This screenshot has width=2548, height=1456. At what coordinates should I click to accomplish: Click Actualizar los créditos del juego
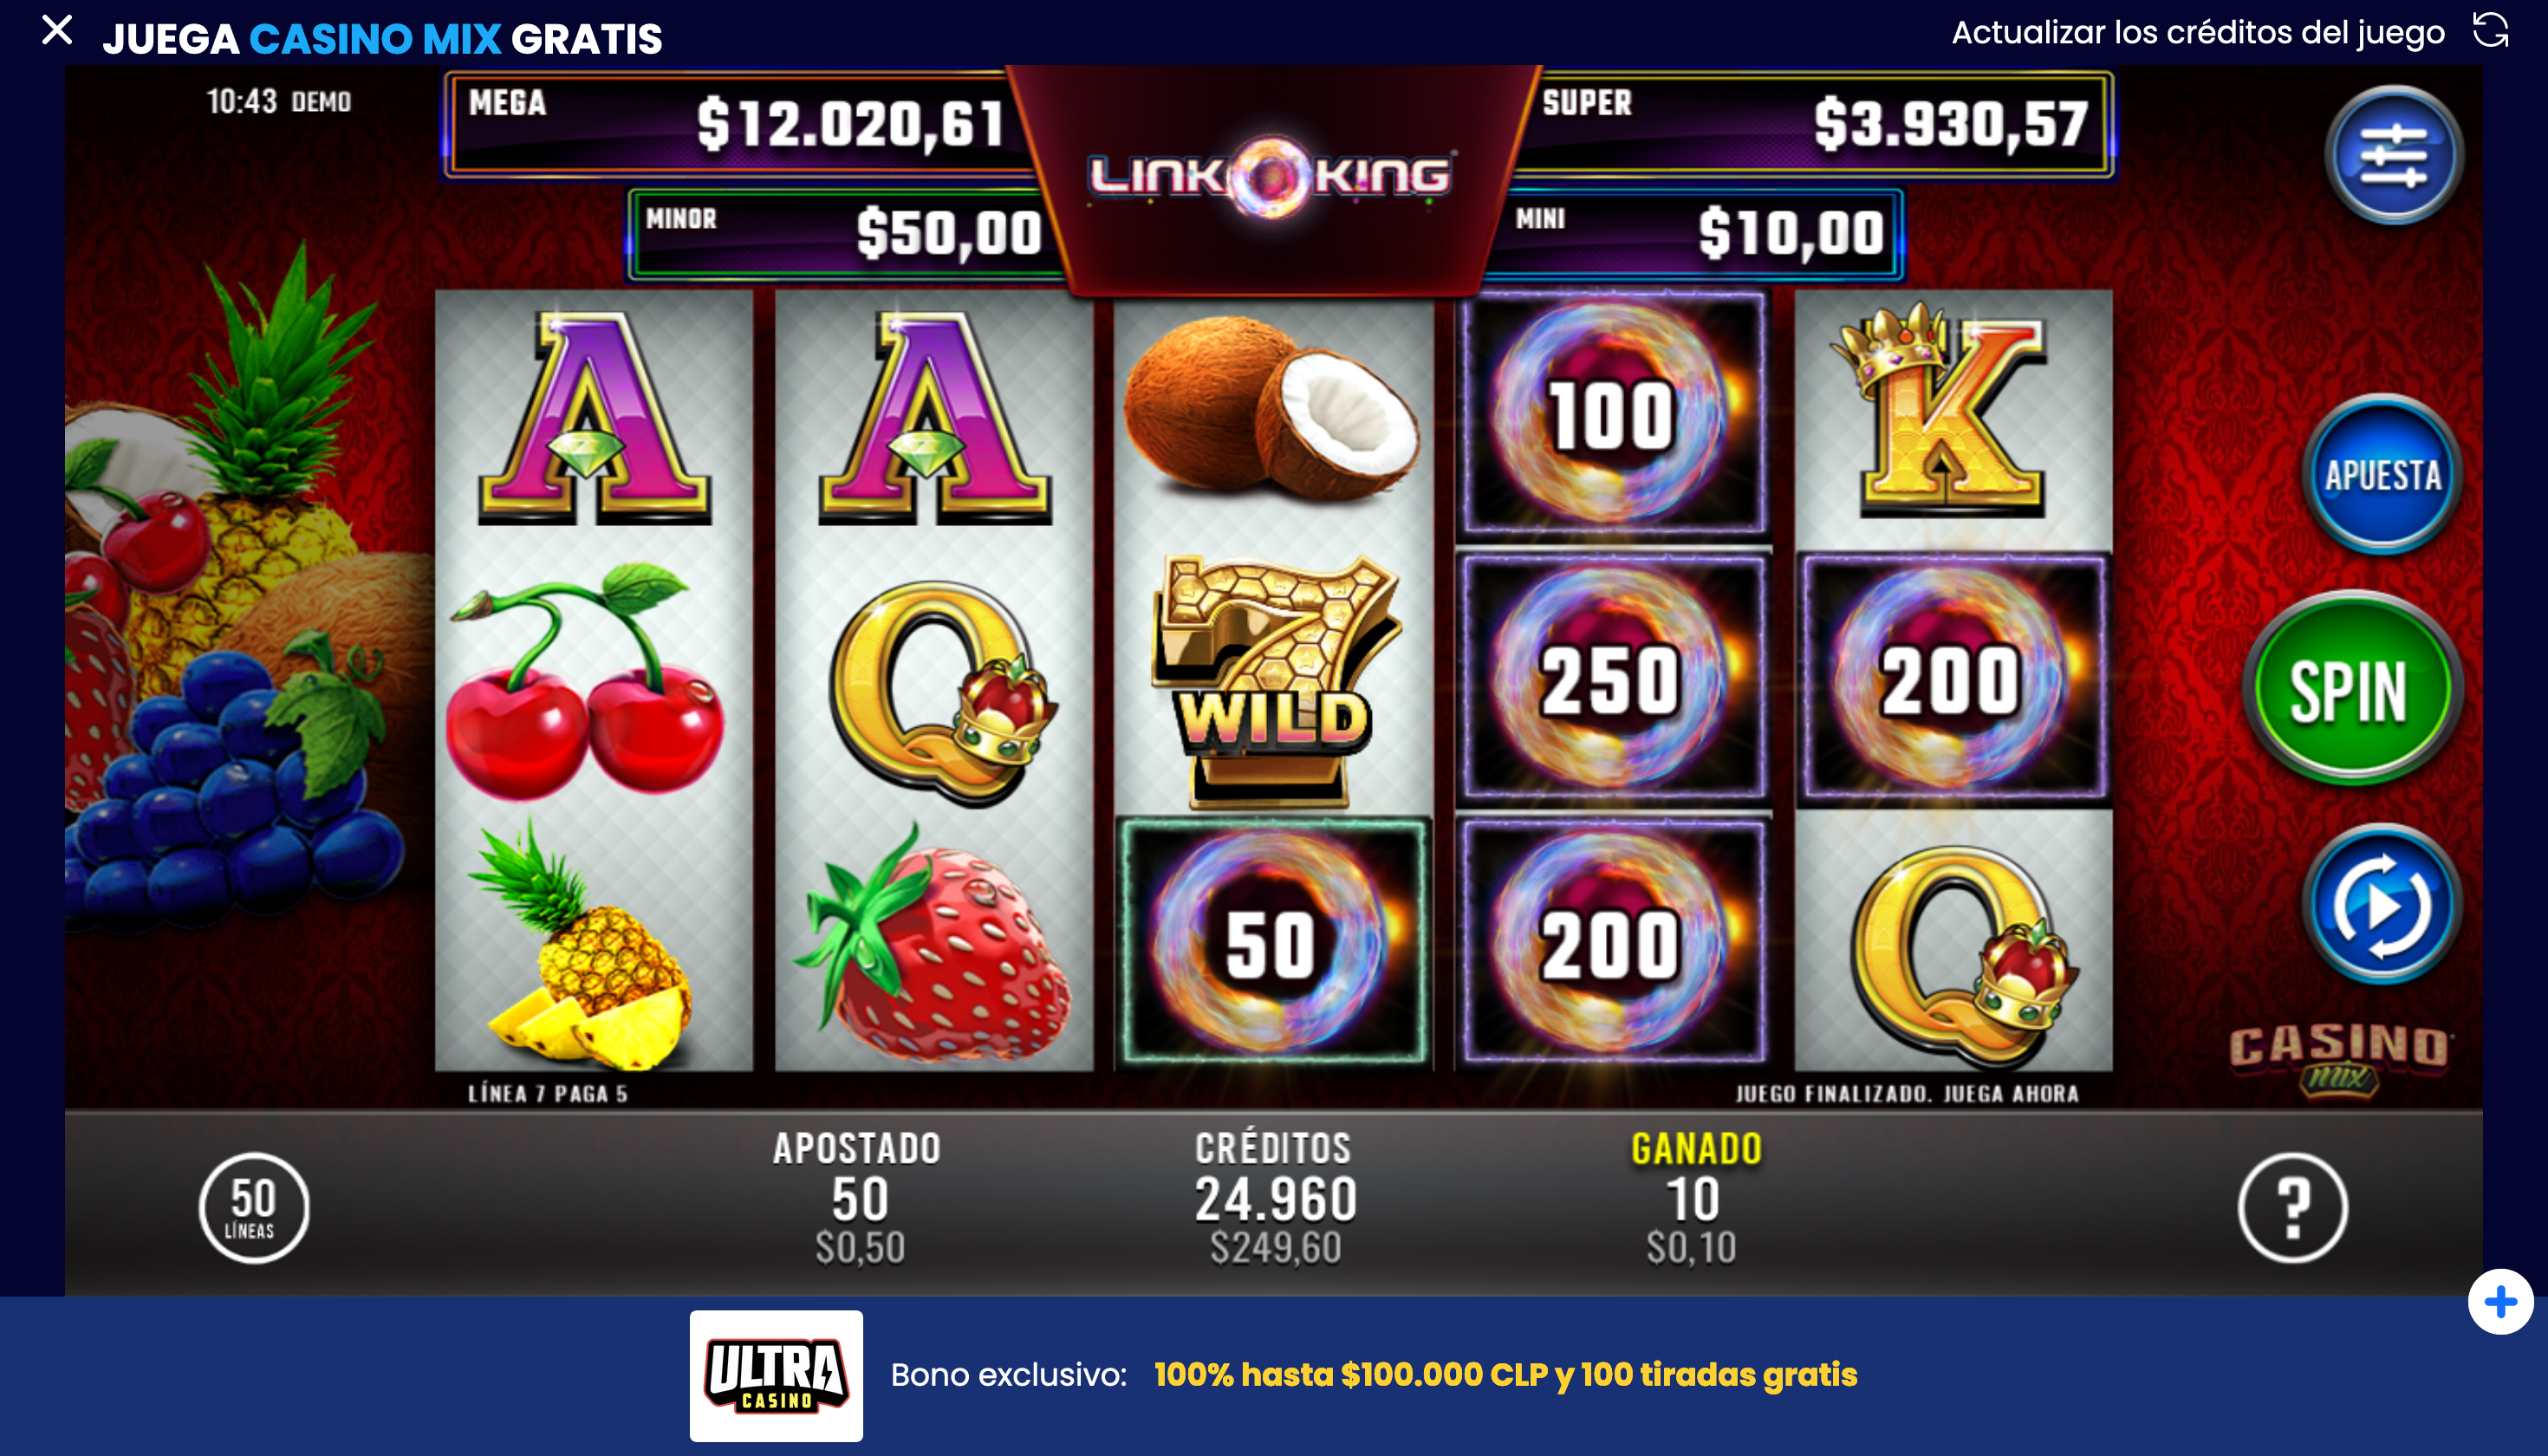point(2198,33)
